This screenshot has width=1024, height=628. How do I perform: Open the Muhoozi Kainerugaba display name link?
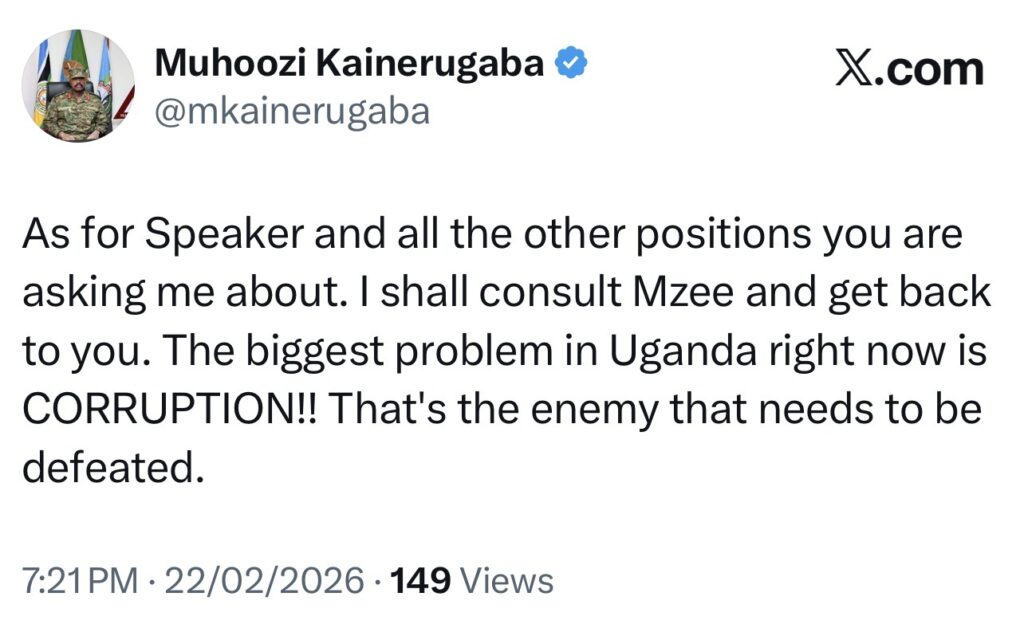click(x=350, y=65)
